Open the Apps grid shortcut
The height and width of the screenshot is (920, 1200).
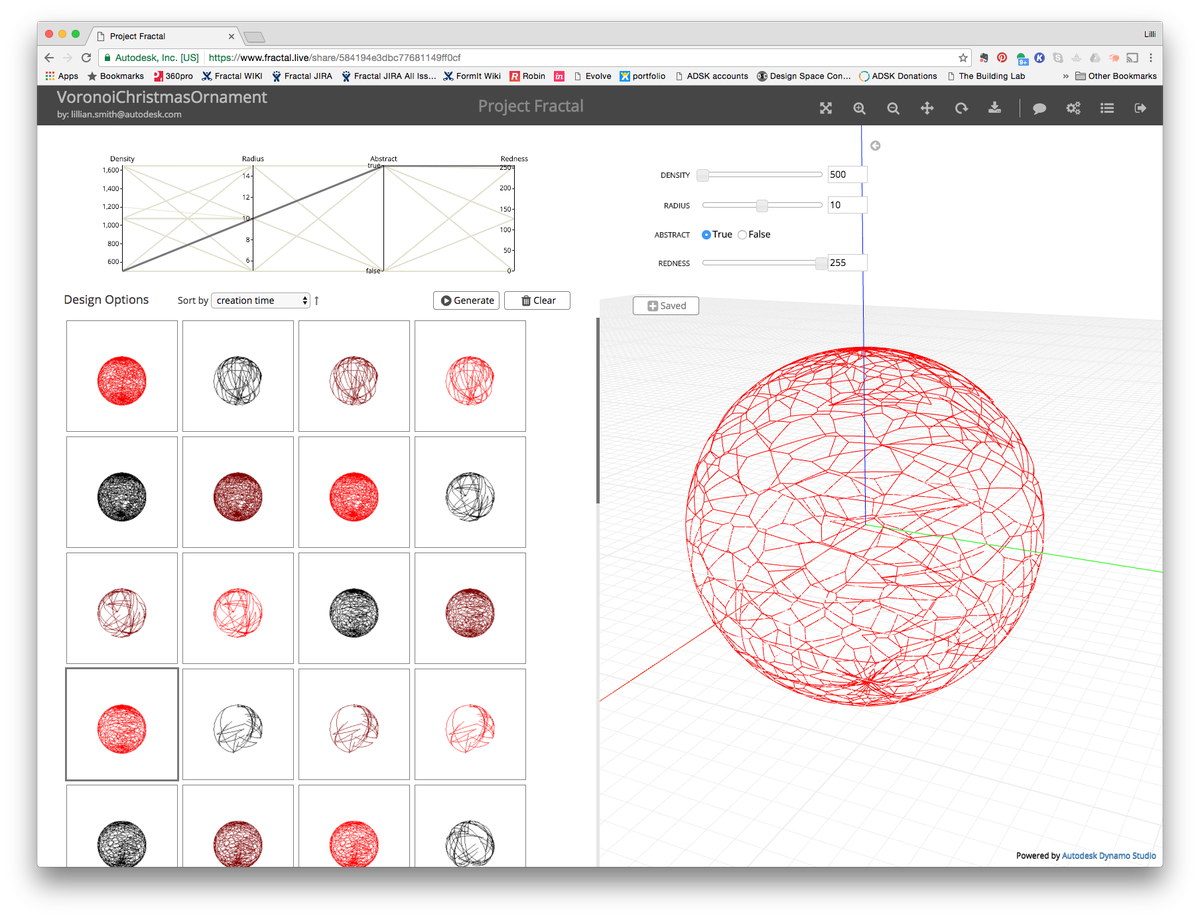pyautogui.click(x=62, y=76)
